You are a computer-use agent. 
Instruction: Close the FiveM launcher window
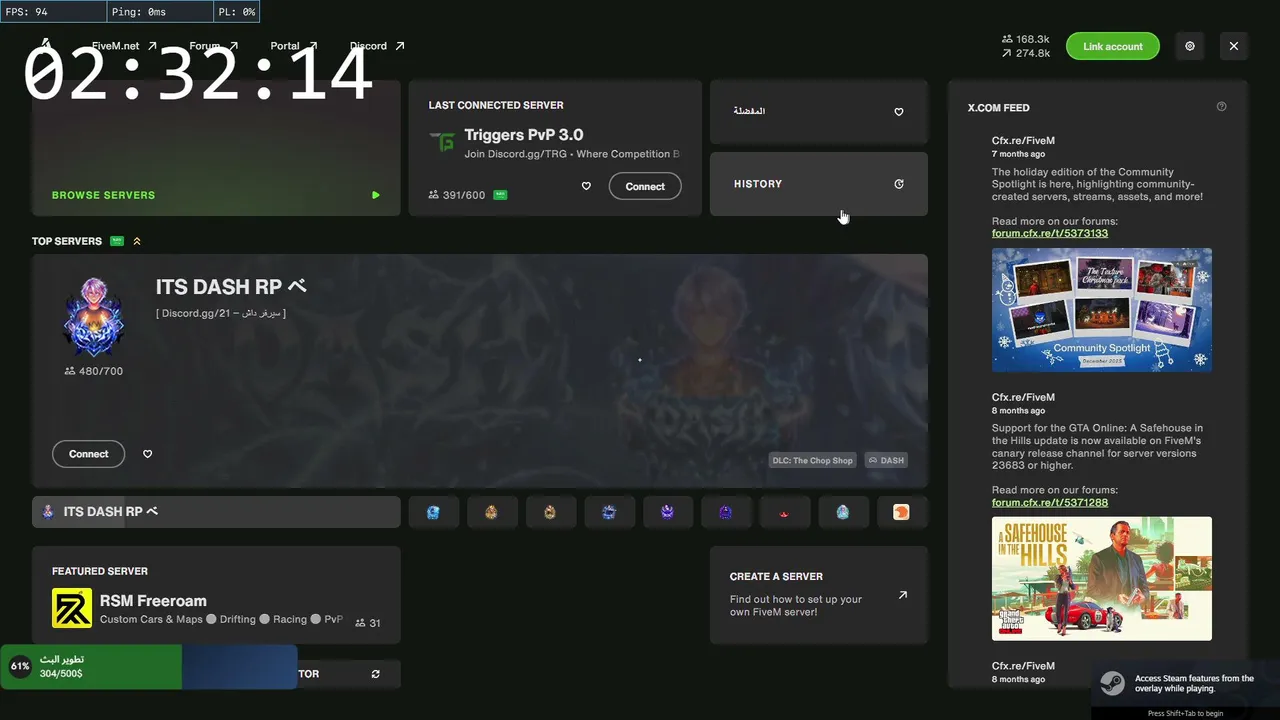(x=1234, y=46)
